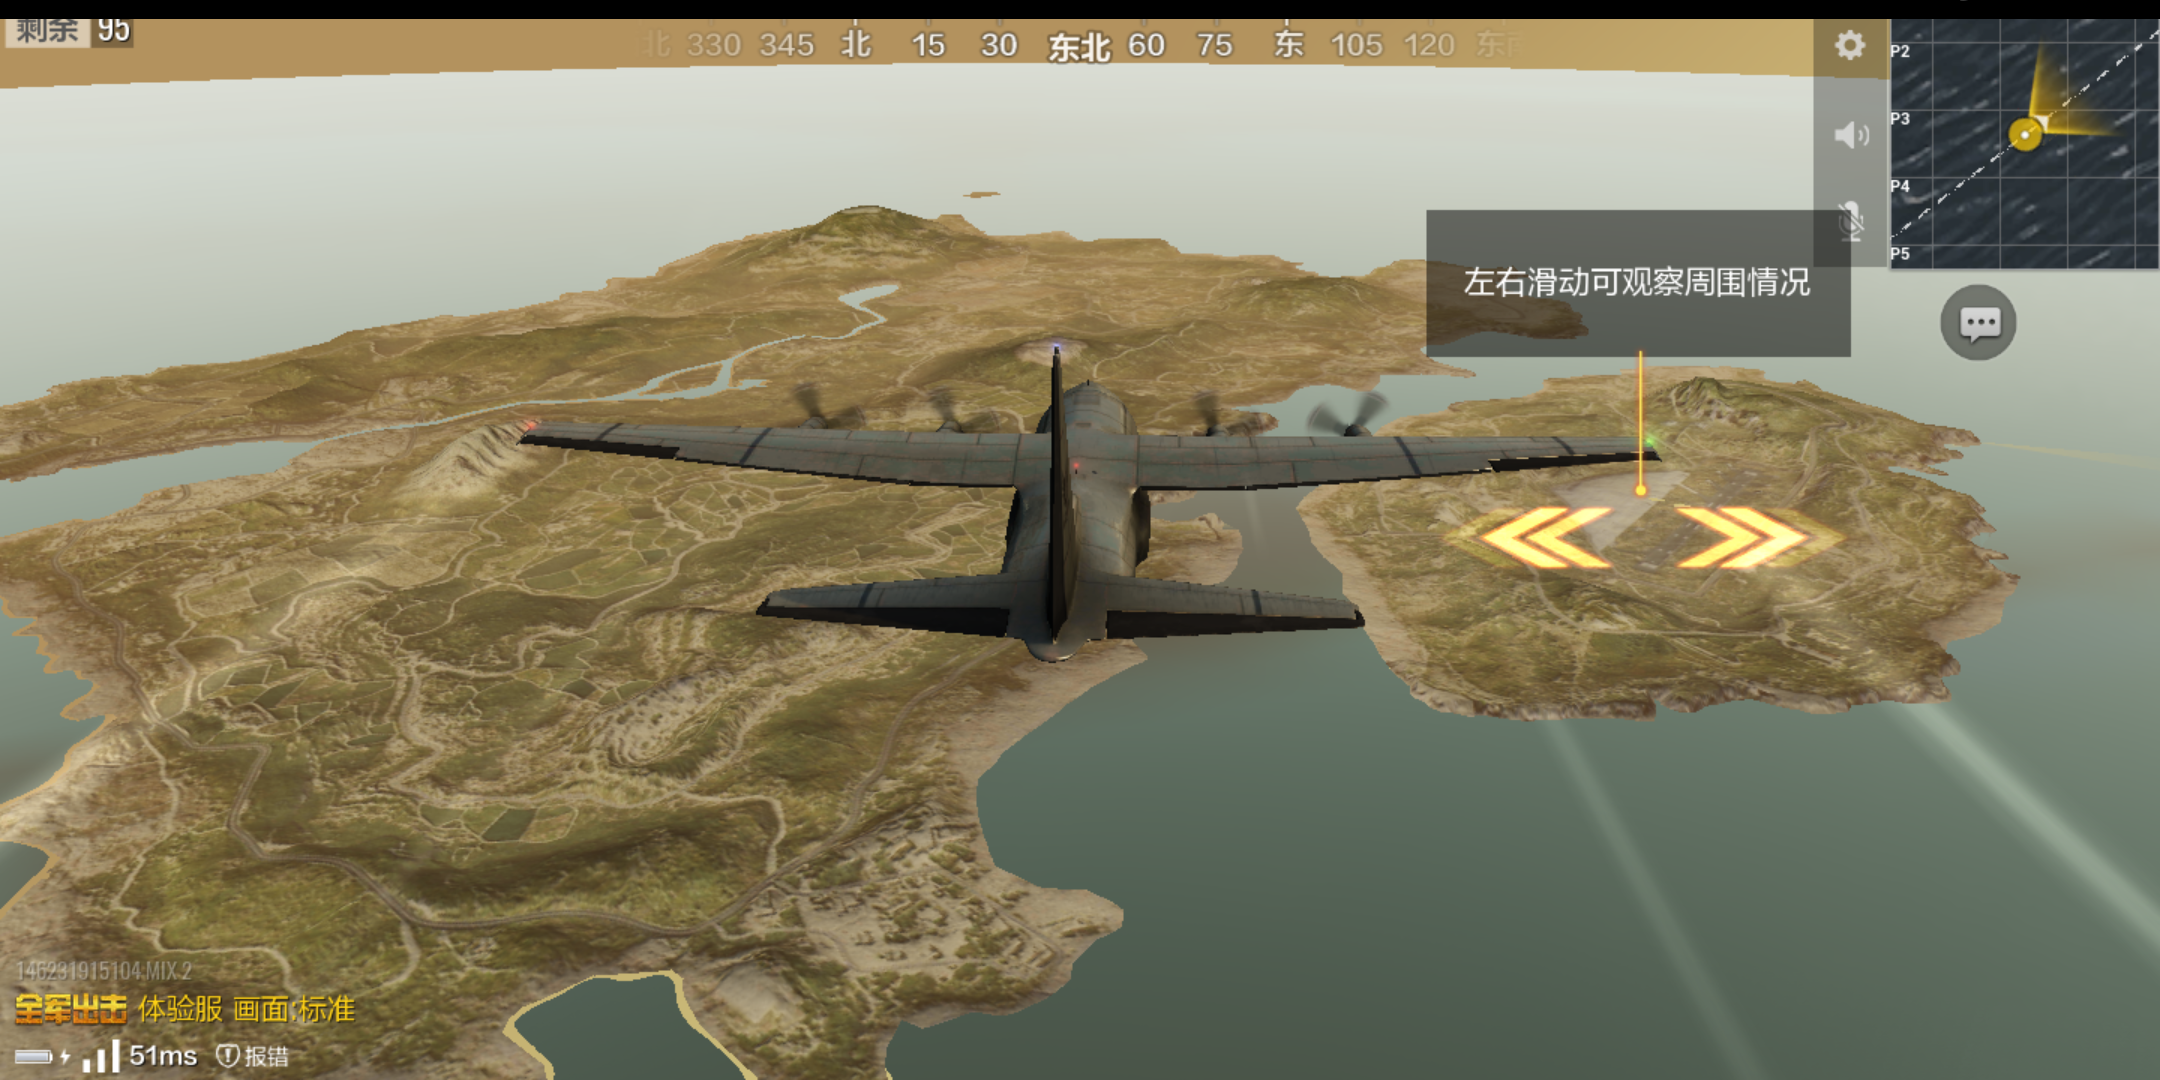This screenshot has height=1080, width=2160.
Task: Open the minimap in the corner
Action: coord(2024,143)
